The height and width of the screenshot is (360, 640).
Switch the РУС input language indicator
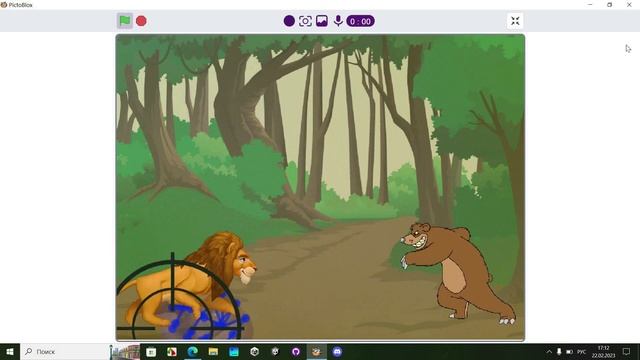coord(582,351)
